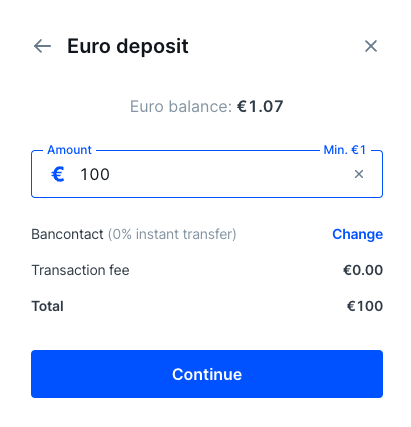Image resolution: width=411 pixels, height=427 pixels.
Task: Click the Amount field label
Action: pyautogui.click(x=69, y=150)
